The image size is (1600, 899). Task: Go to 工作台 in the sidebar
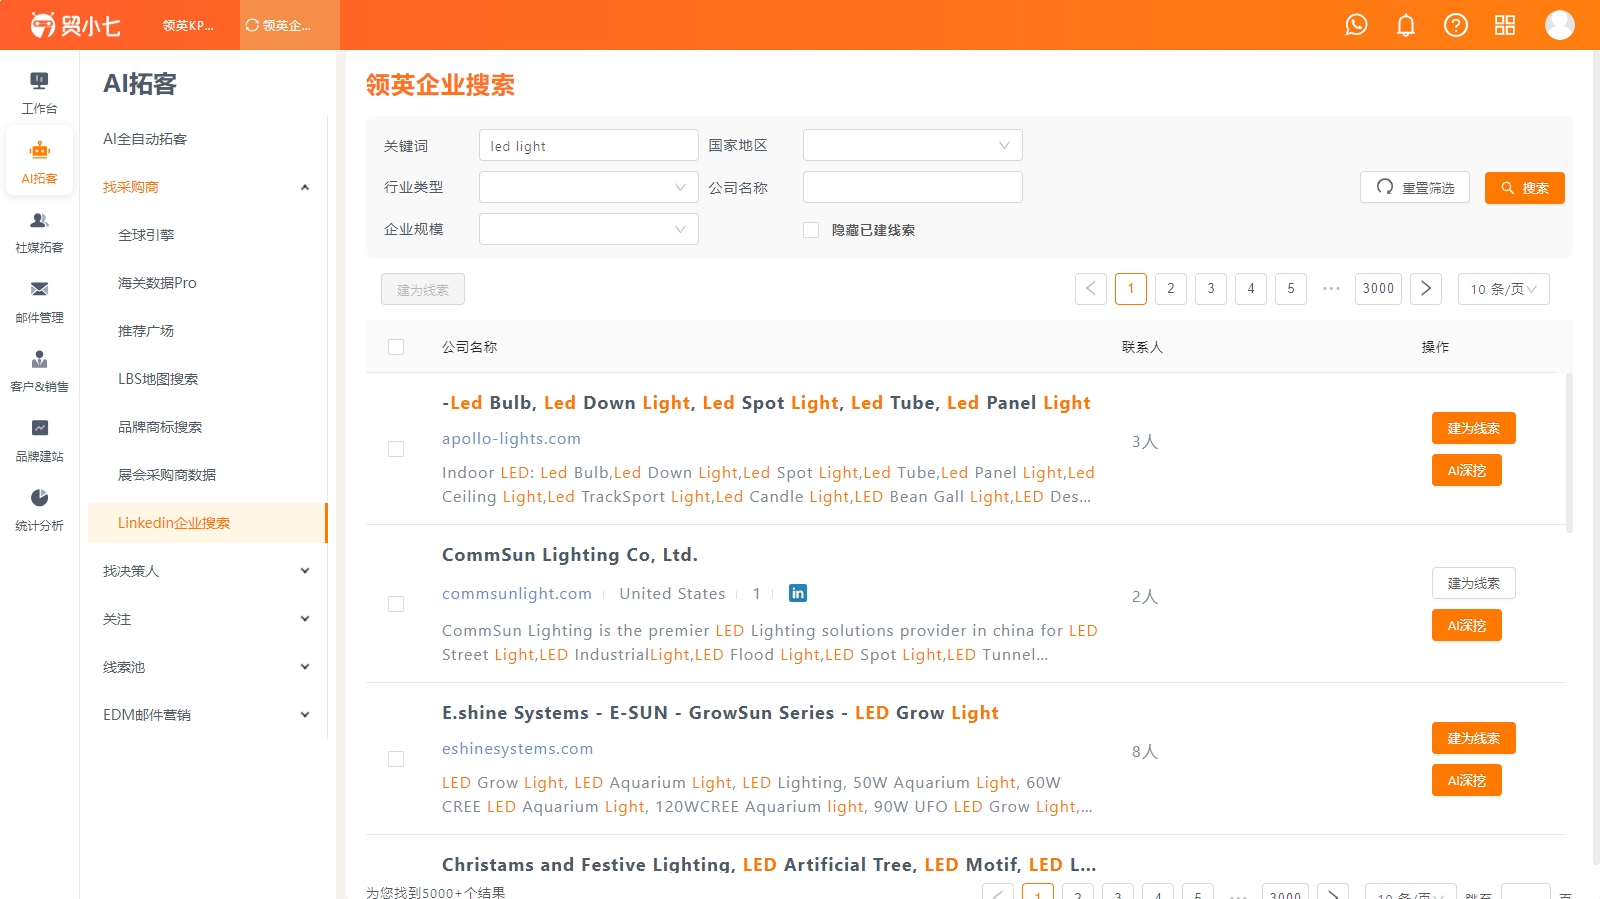tap(39, 93)
